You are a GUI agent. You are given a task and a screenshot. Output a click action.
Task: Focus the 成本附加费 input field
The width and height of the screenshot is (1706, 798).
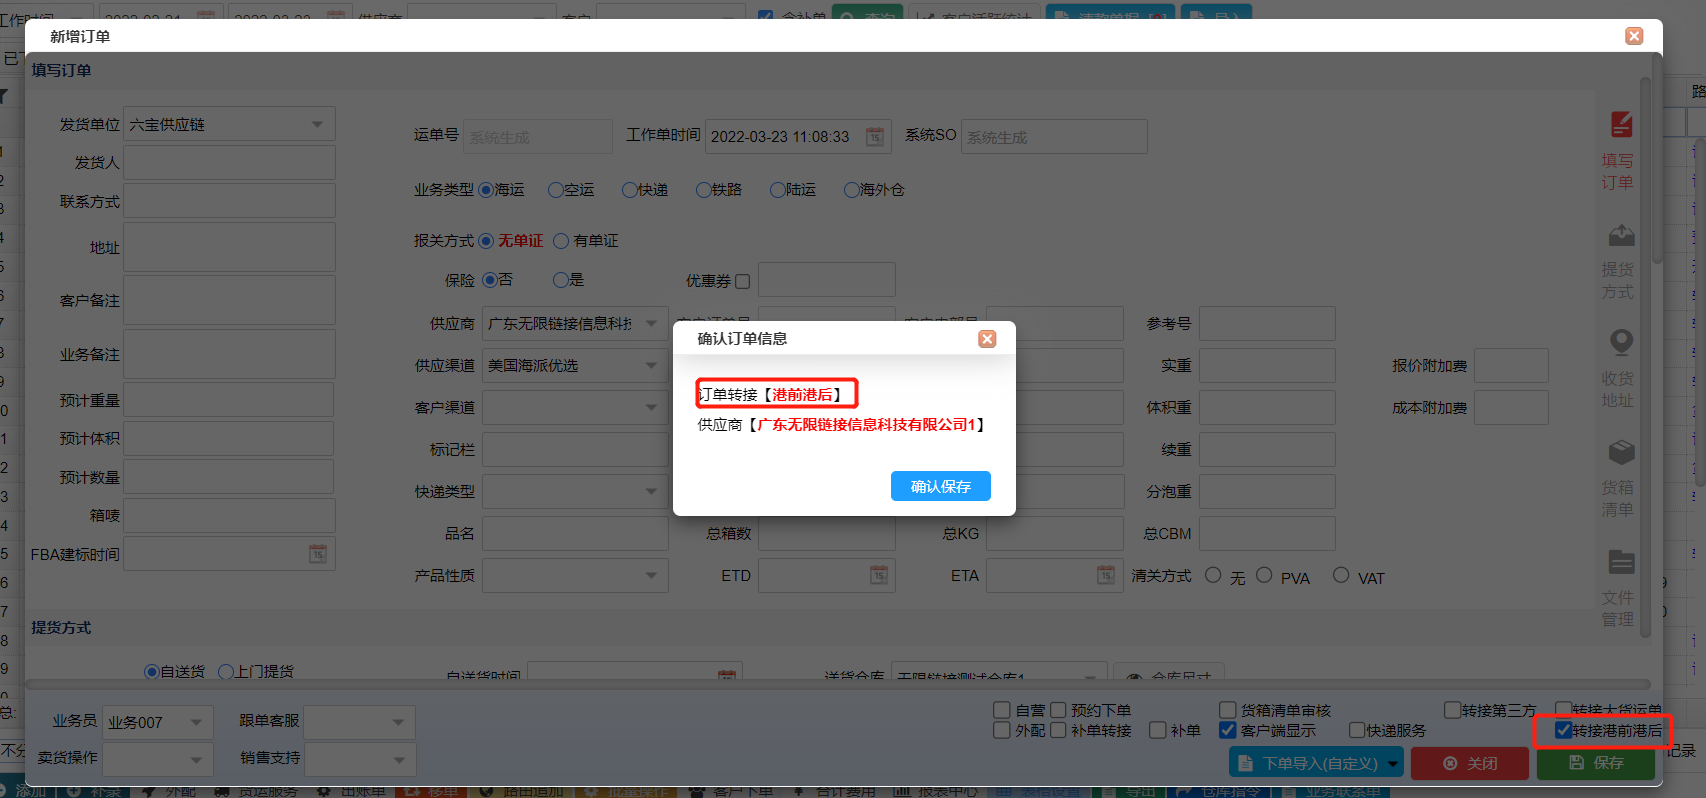[1511, 407]
